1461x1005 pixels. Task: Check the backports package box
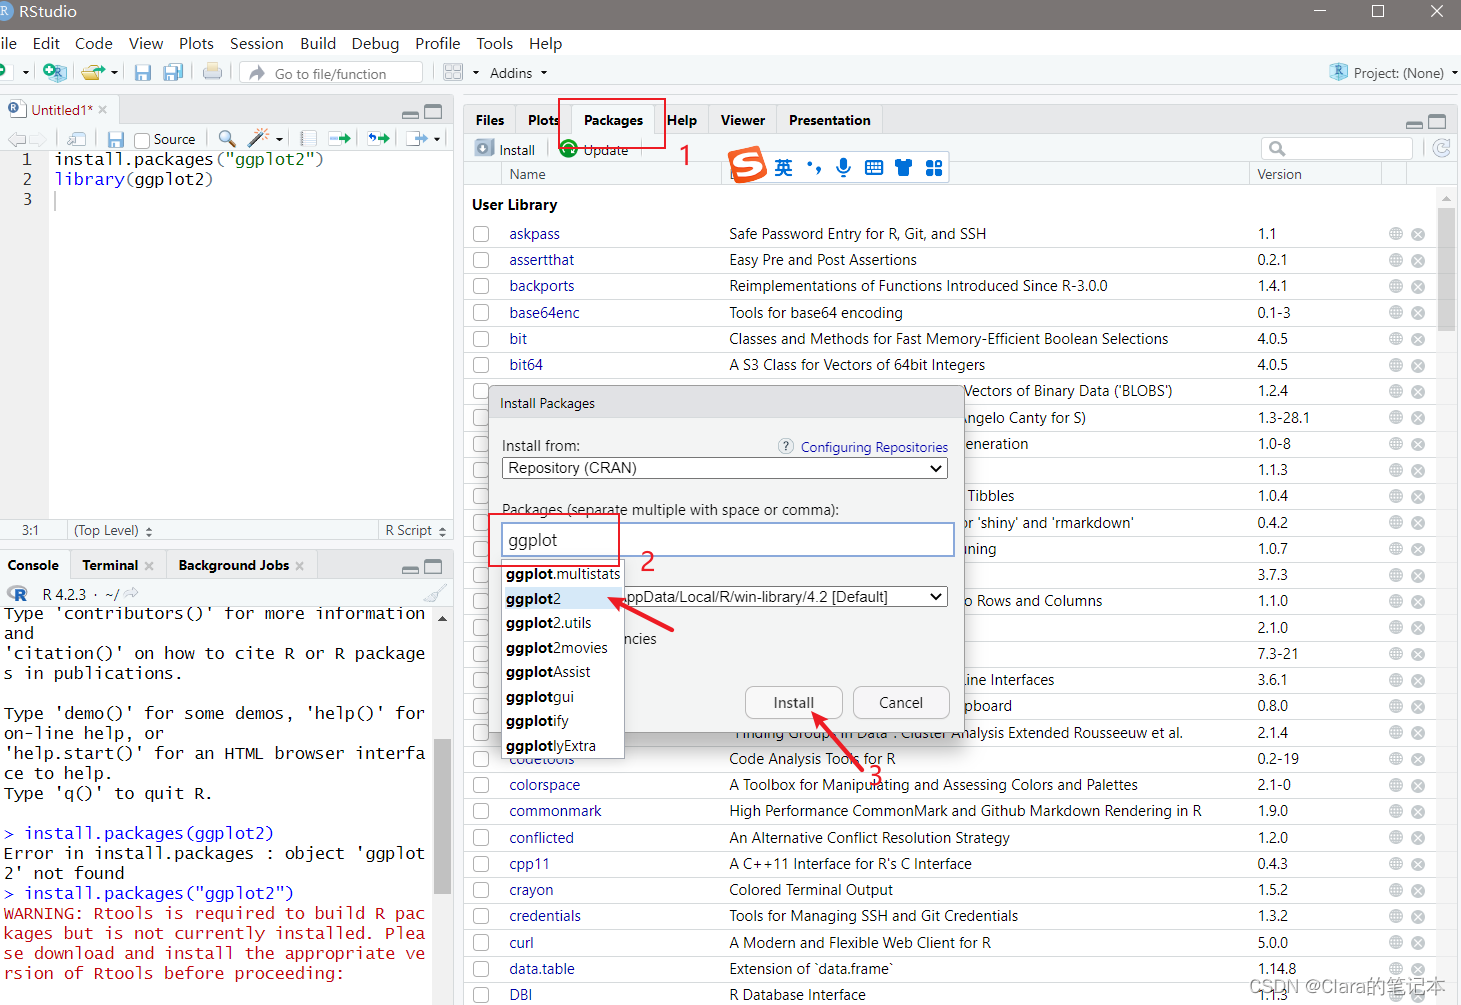pos(481,286)
